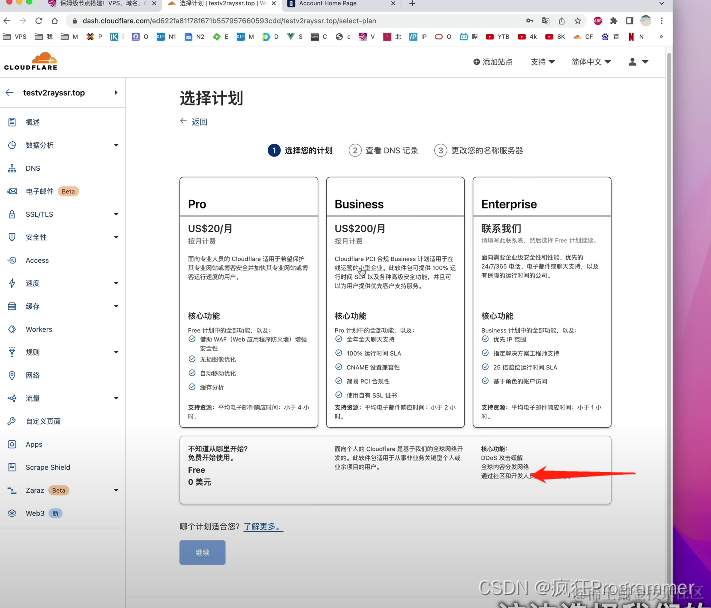The height and width of the screenshot is (608, 711).
Task: Click the 联系我们 heading in Enterprise
Action: point(501,229)
